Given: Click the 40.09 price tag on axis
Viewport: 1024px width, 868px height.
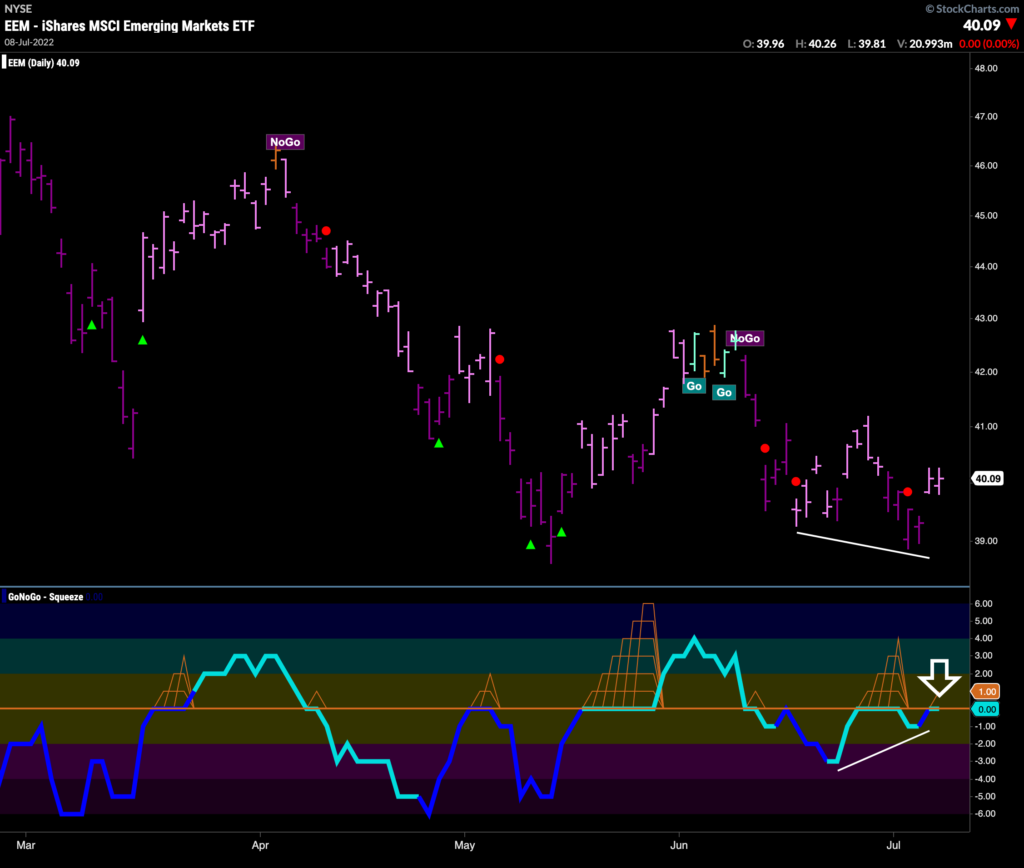Looking at the screenshot, I should (x=987, y=479).
